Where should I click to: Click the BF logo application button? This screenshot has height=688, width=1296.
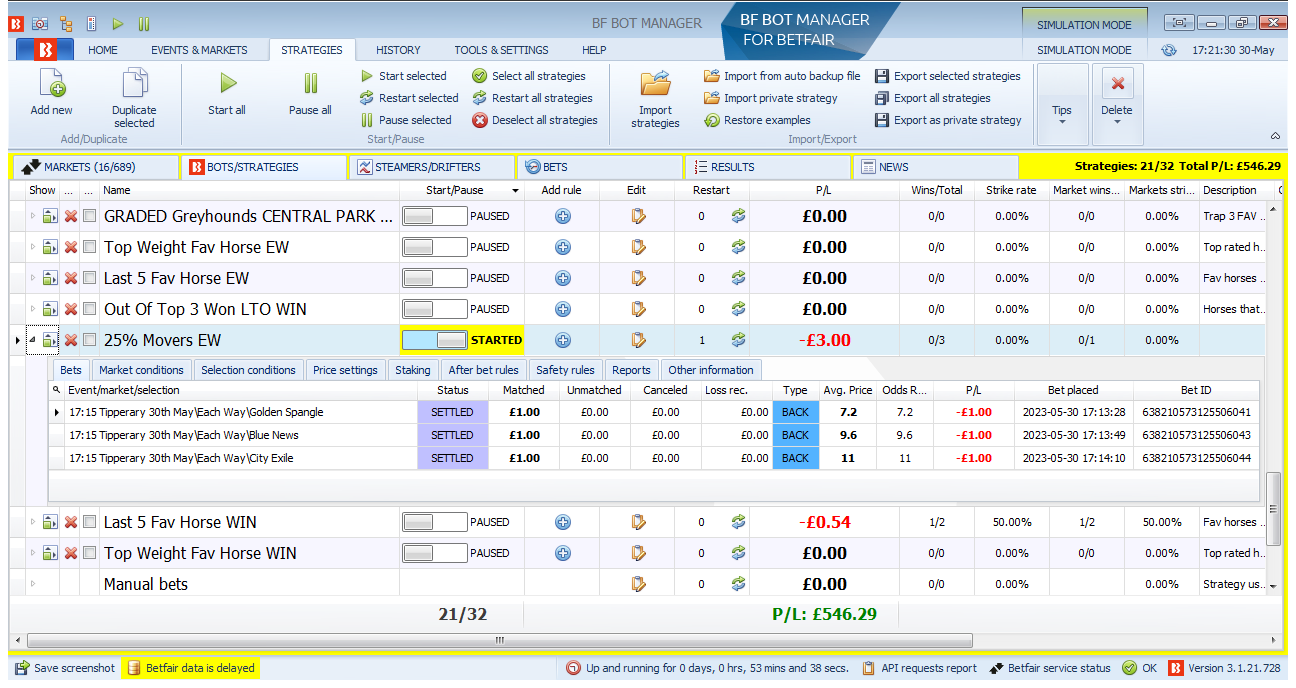click(44, 49)
